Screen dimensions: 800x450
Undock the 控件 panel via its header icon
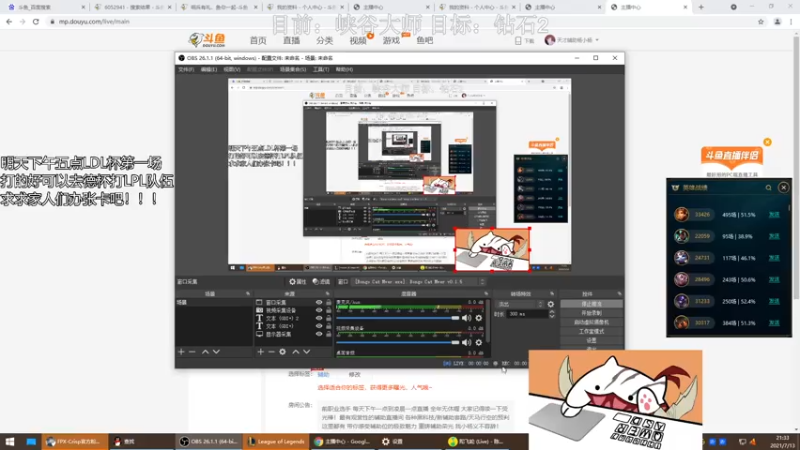tap(619, 294)
